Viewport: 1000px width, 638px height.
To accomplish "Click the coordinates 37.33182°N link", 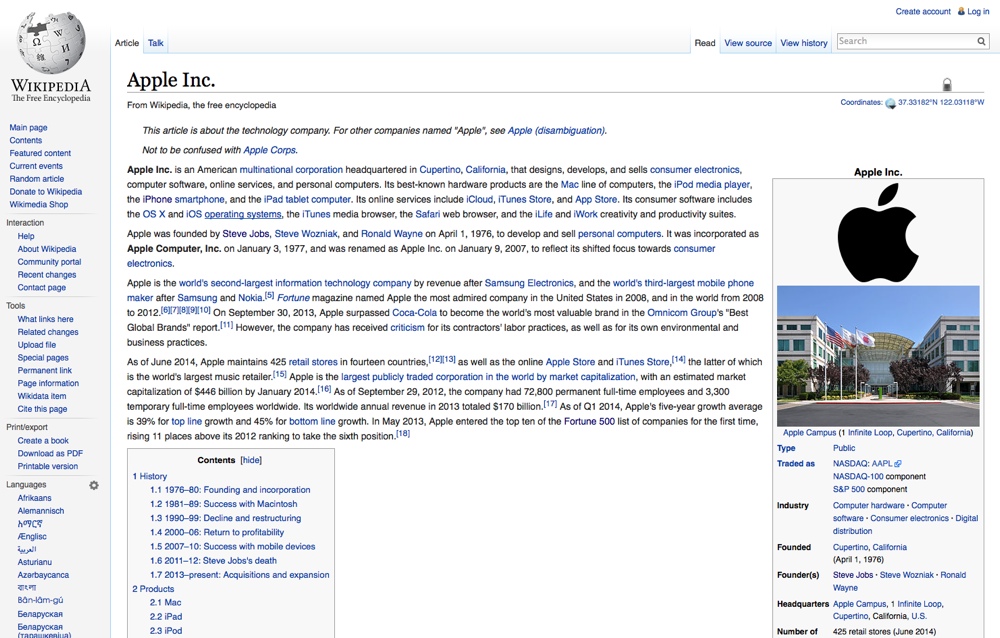I will [x=941, y=102].
